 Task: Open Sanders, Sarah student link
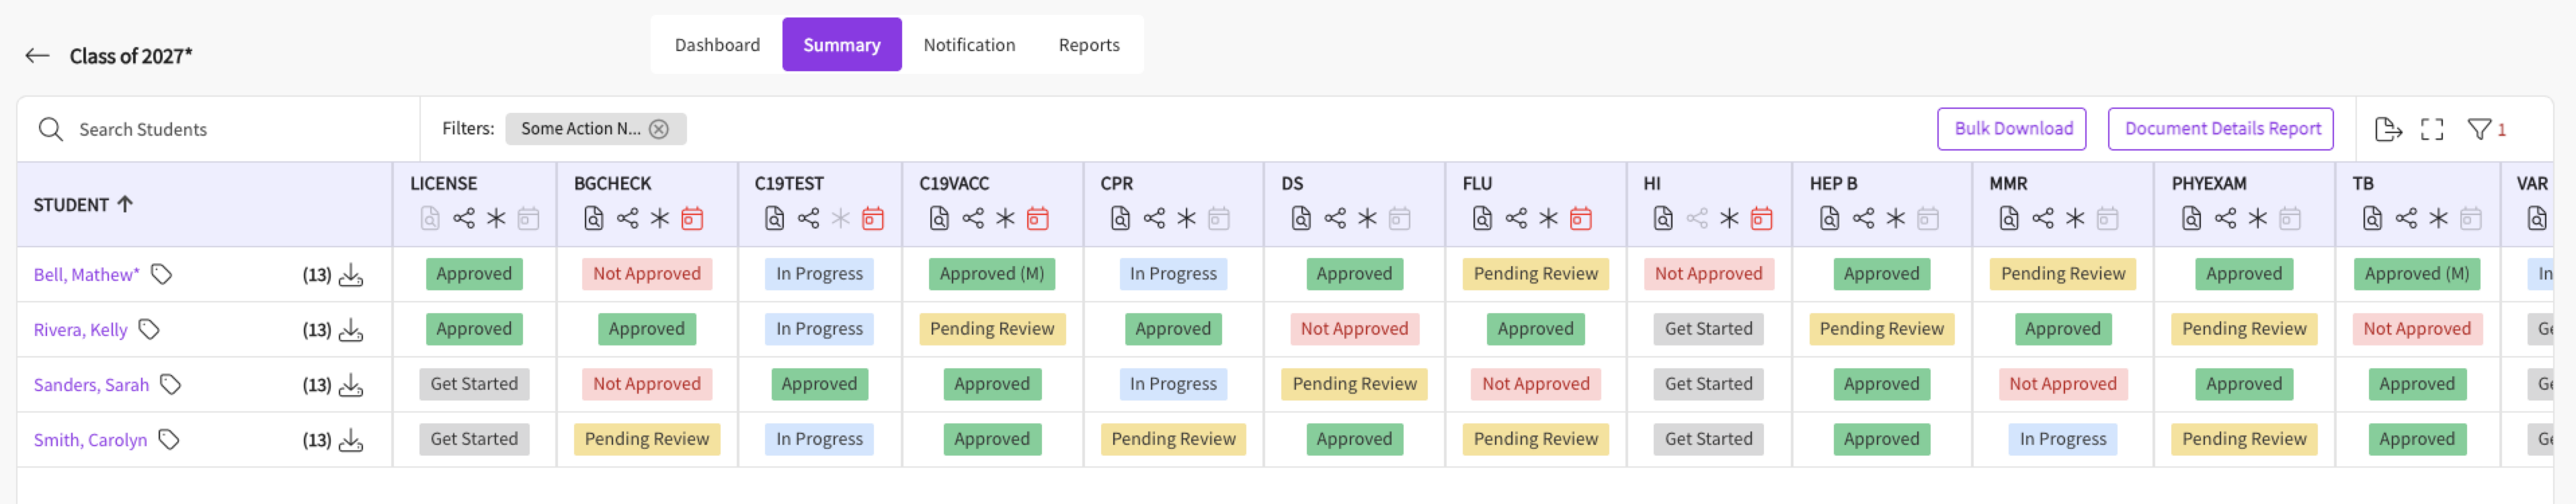click(91, 385)
